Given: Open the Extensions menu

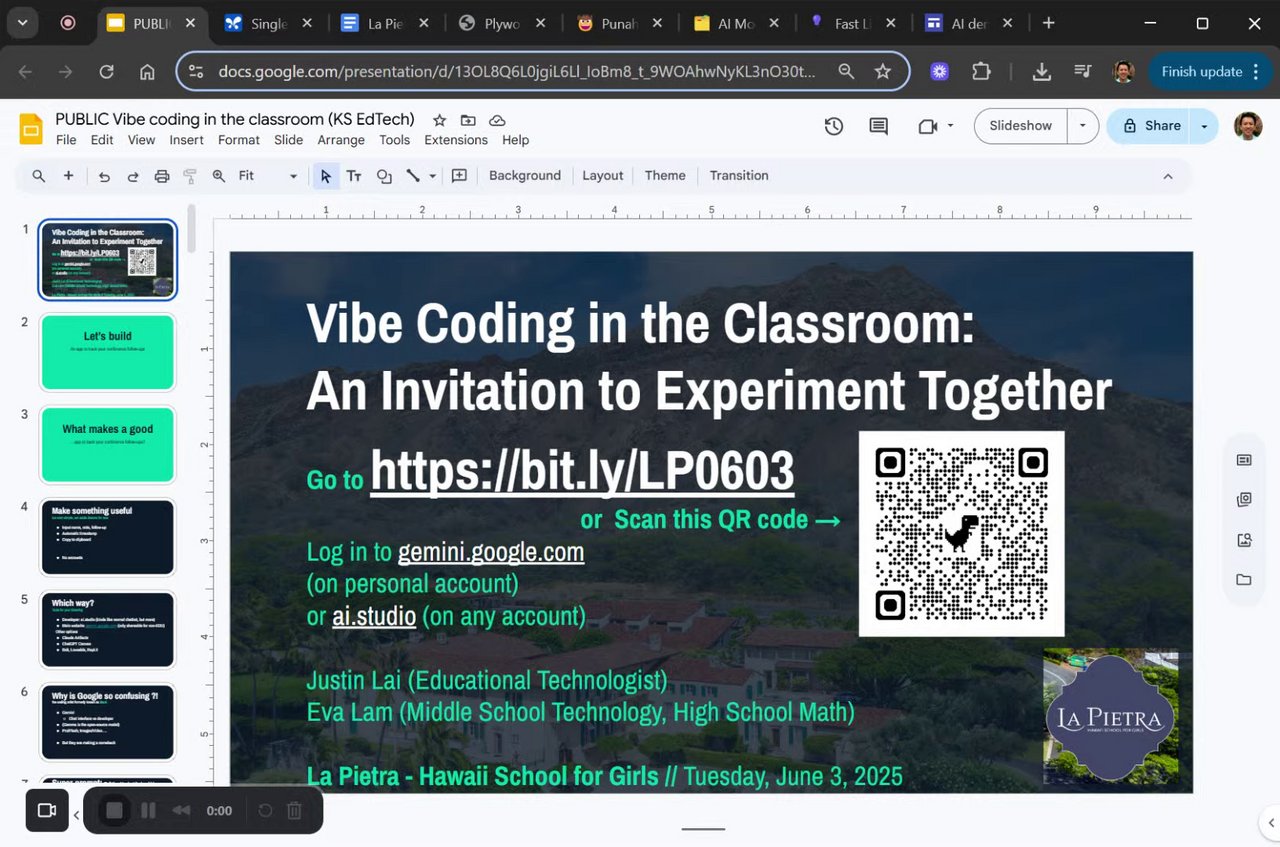Looking at the screenshot, I should click(456, 140).
